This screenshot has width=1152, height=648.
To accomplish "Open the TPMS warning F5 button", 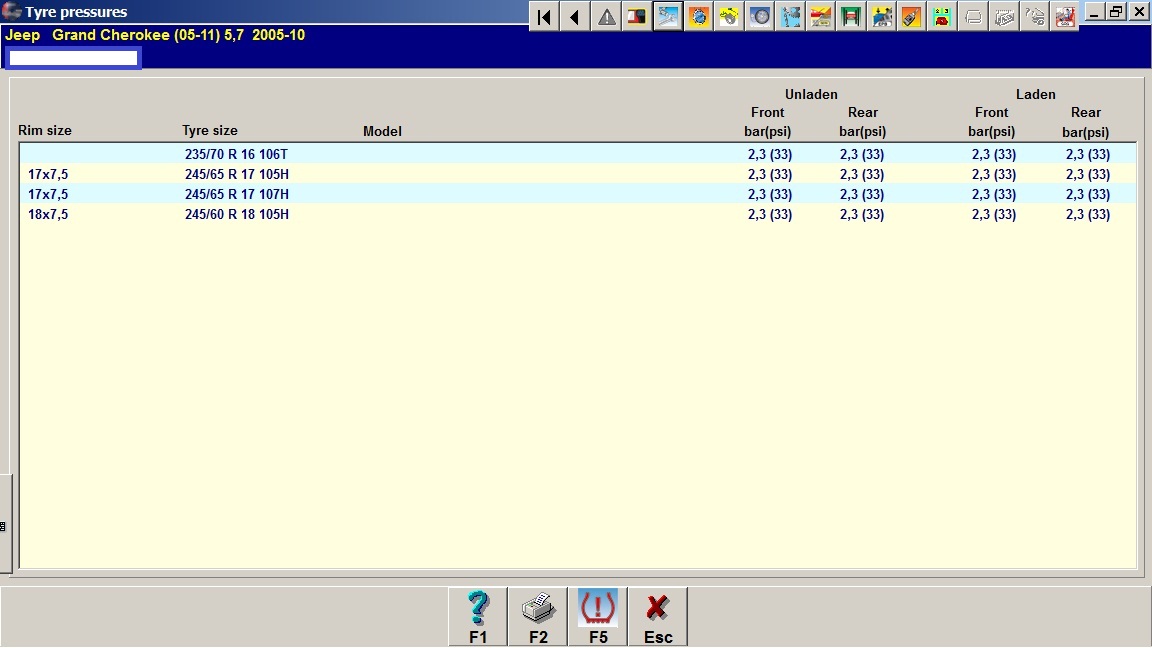I will pyautogui.click(x=598, y=616).
